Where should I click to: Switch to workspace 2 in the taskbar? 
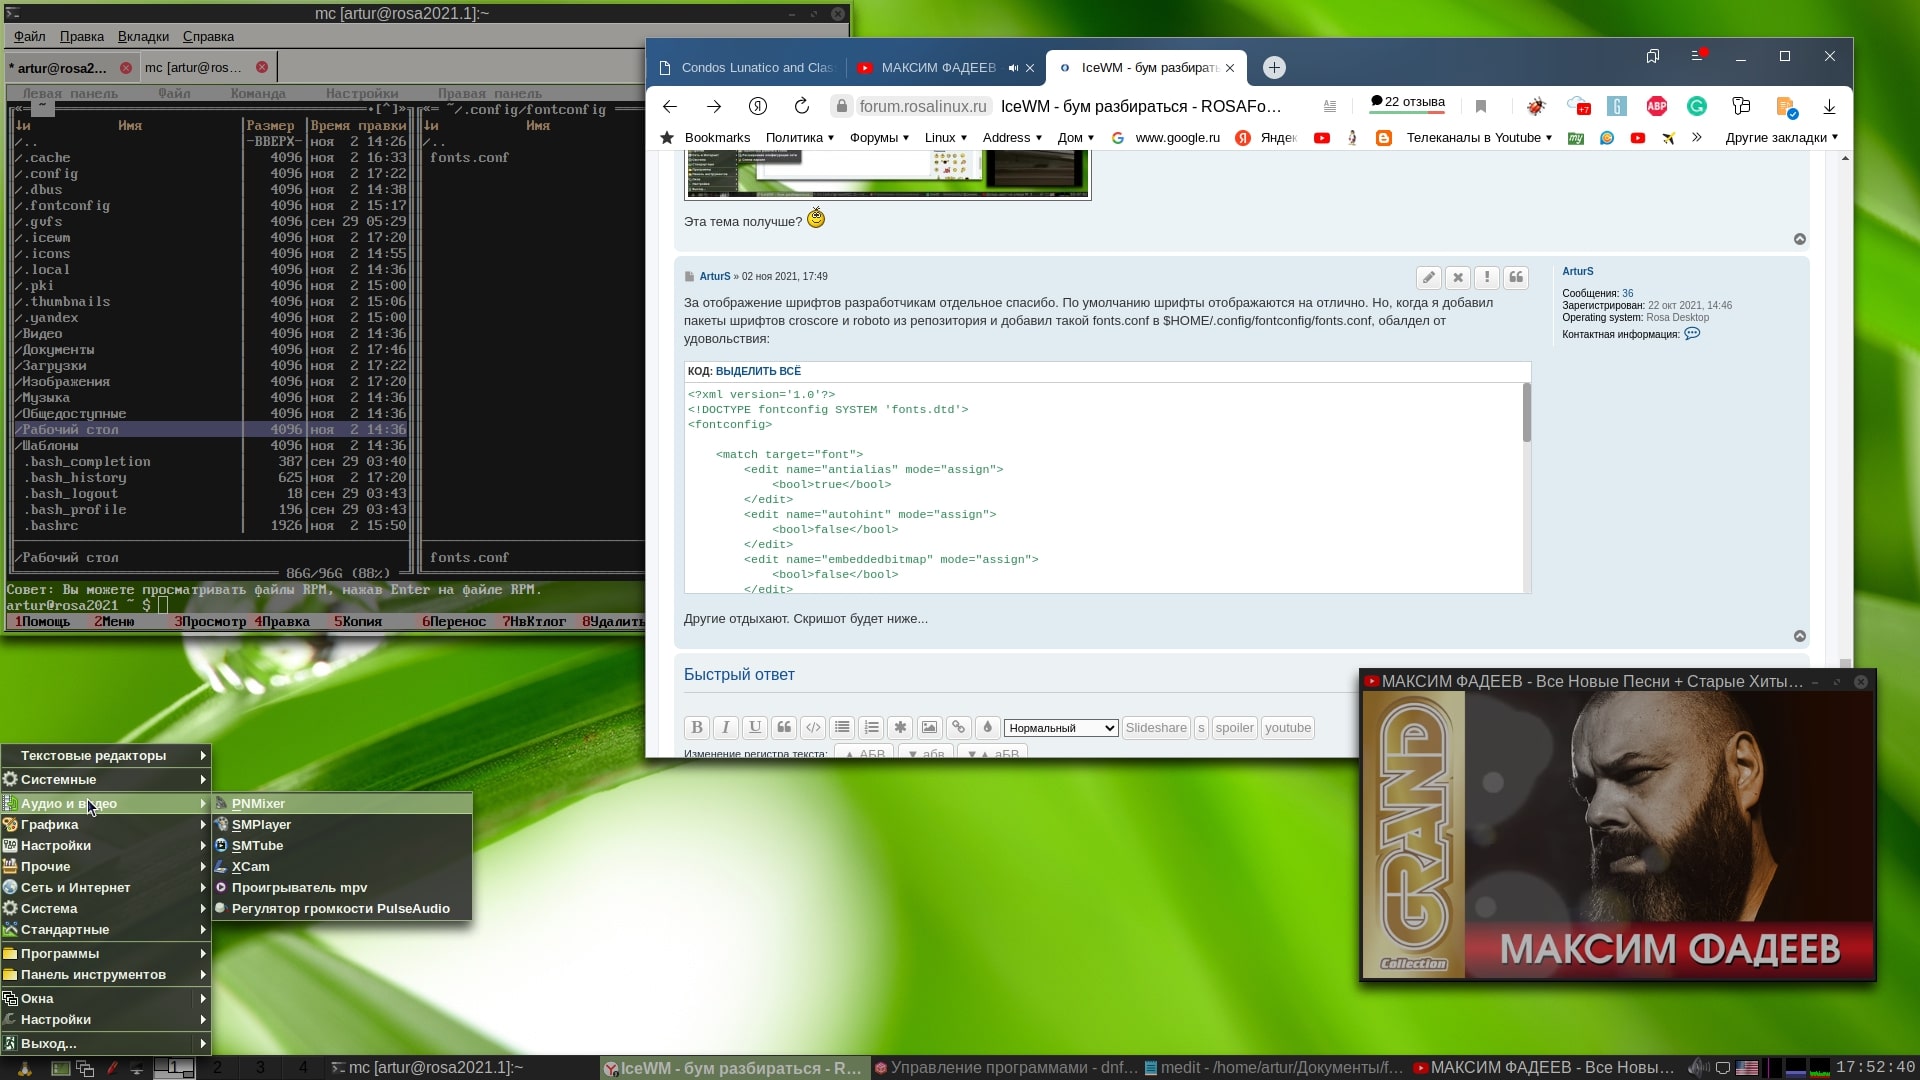[x=217, y=1067]
